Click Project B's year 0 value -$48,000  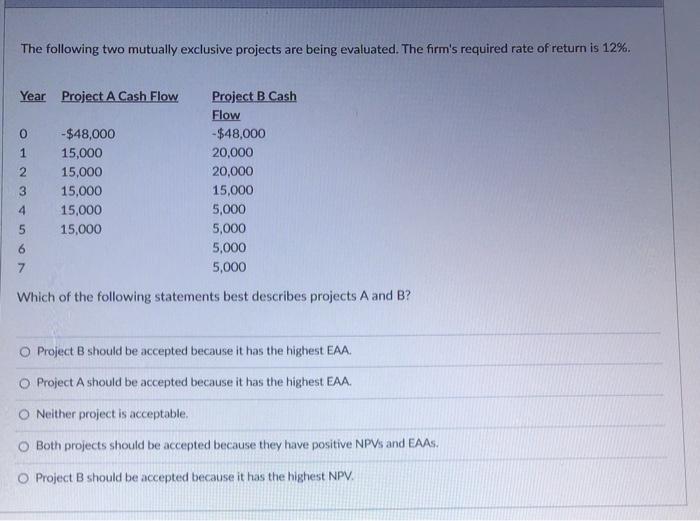point(239,133)
